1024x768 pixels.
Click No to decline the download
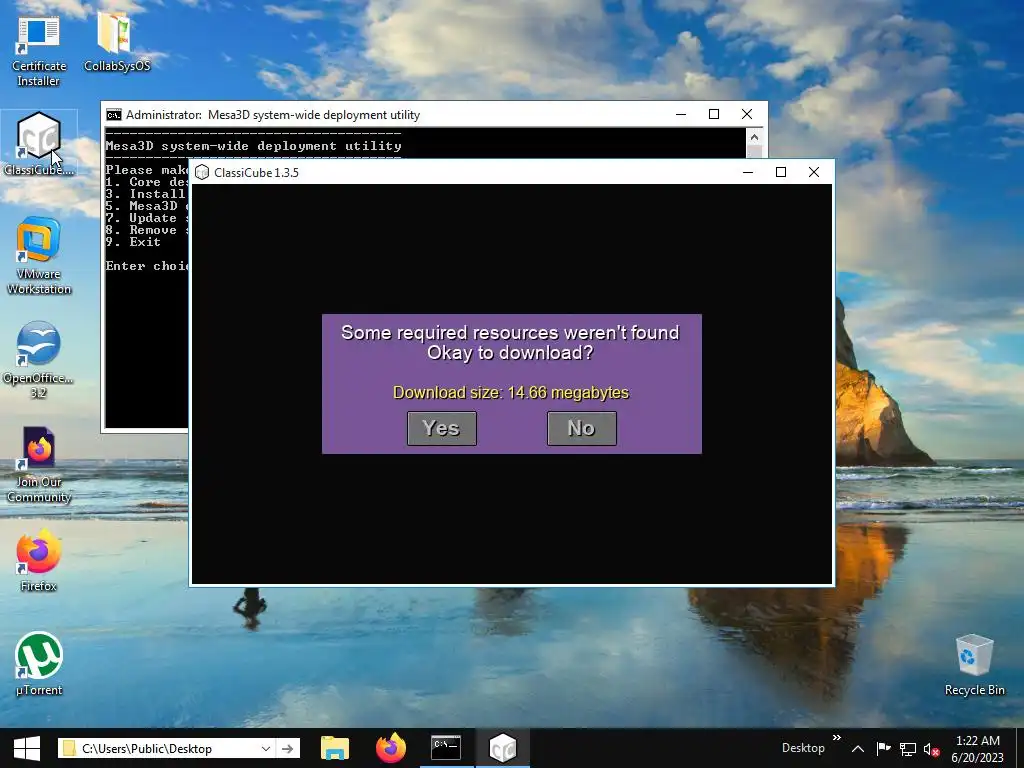(582, 428)
